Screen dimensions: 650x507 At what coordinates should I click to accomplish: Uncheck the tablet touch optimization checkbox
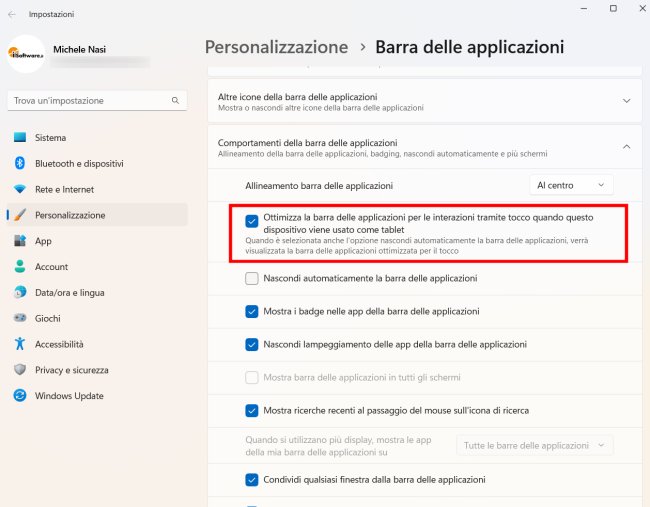[252, 222]
